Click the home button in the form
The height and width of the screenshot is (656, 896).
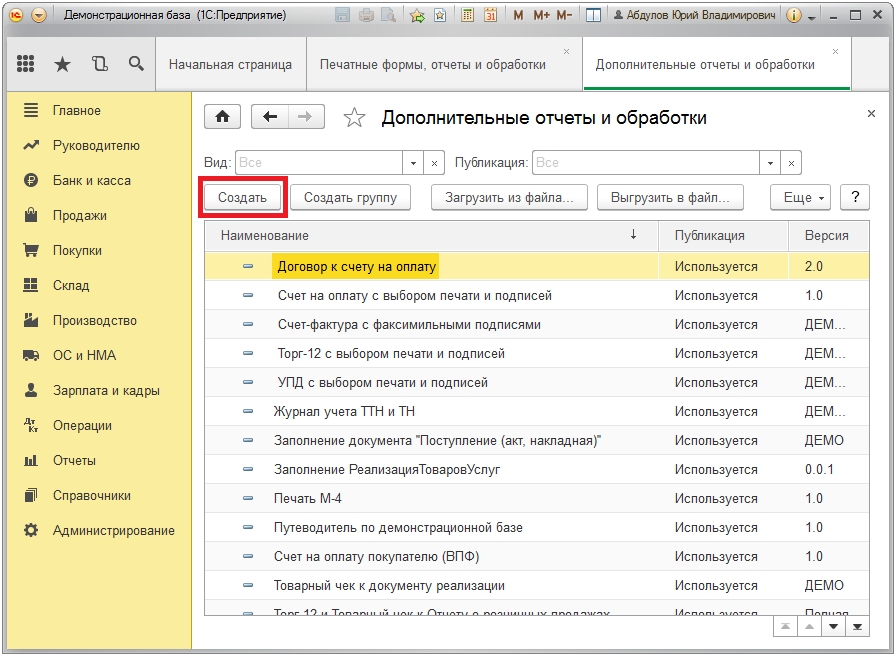tap(222, 117)
